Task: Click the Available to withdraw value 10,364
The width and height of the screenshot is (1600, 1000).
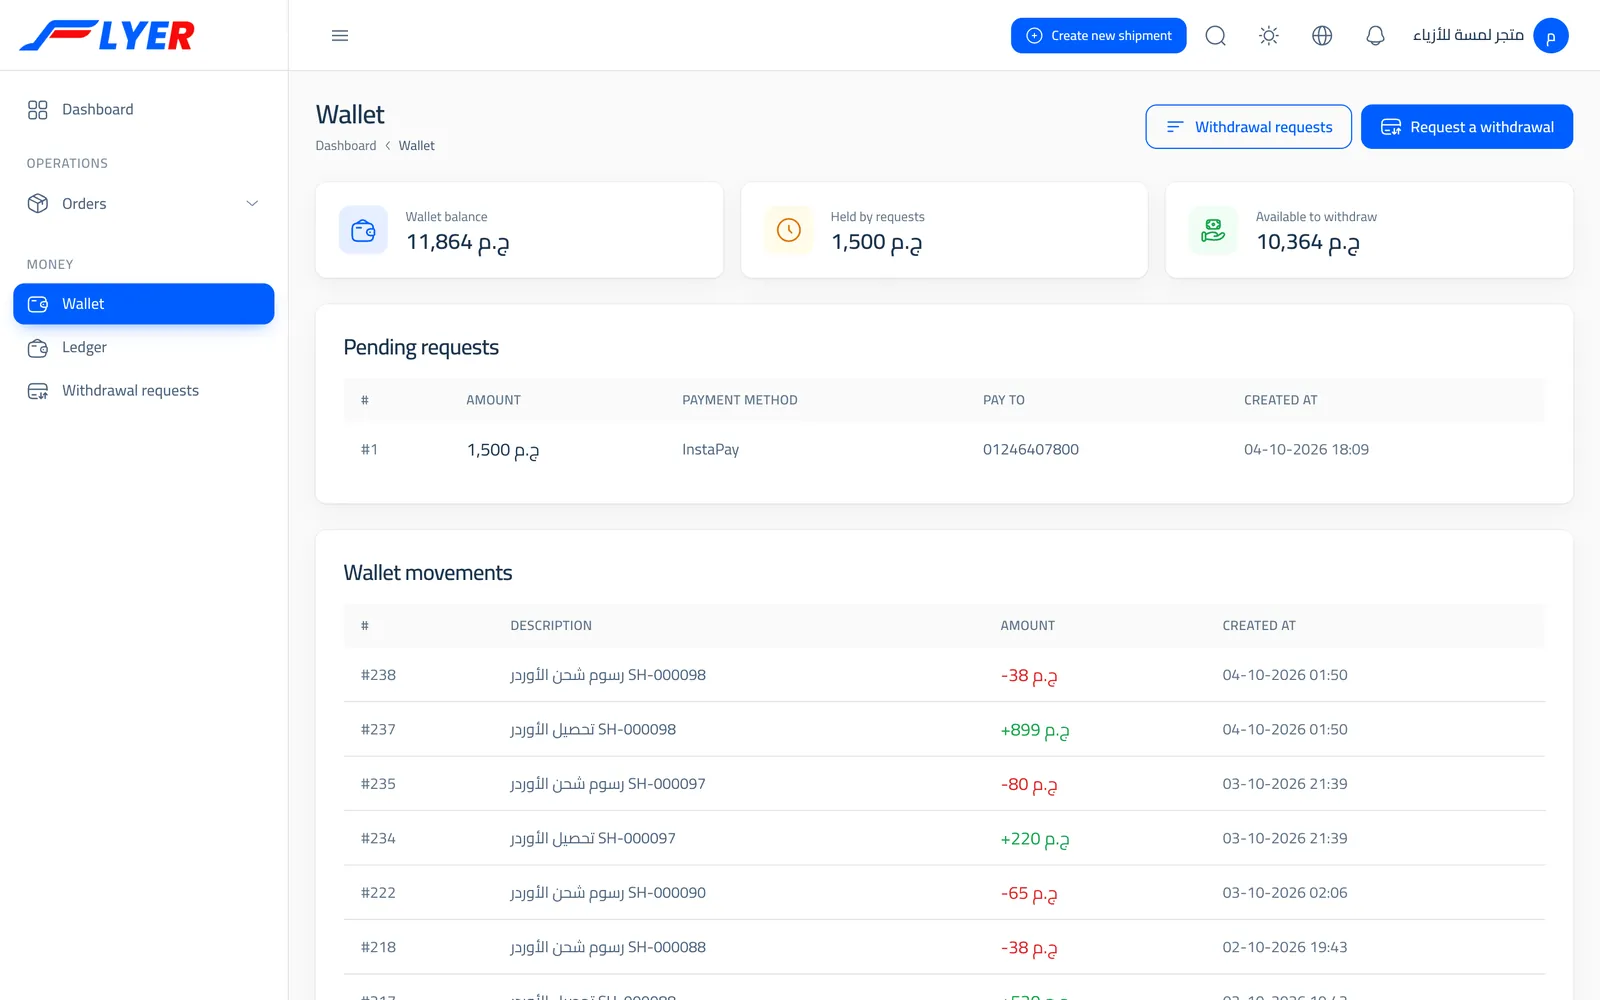Action: (x=1308, y=243)
